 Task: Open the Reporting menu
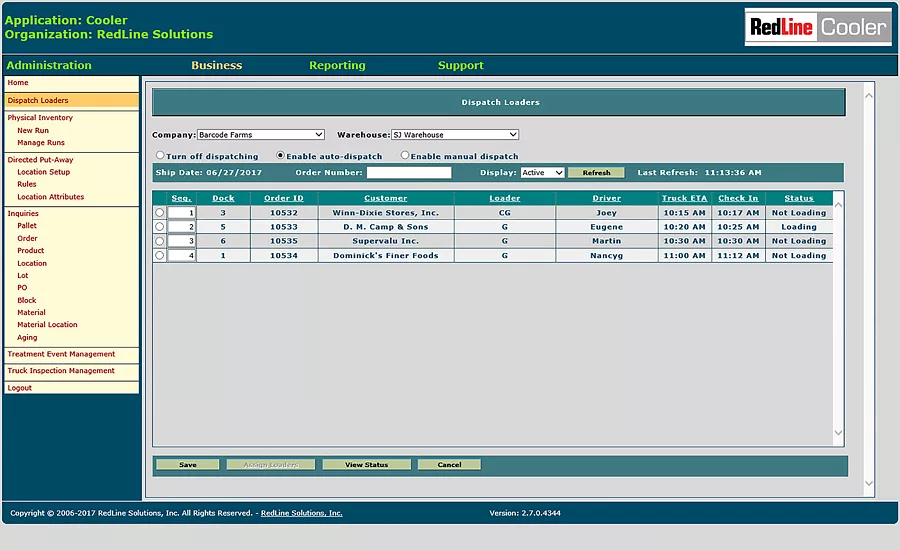click(x=337, y=65)
